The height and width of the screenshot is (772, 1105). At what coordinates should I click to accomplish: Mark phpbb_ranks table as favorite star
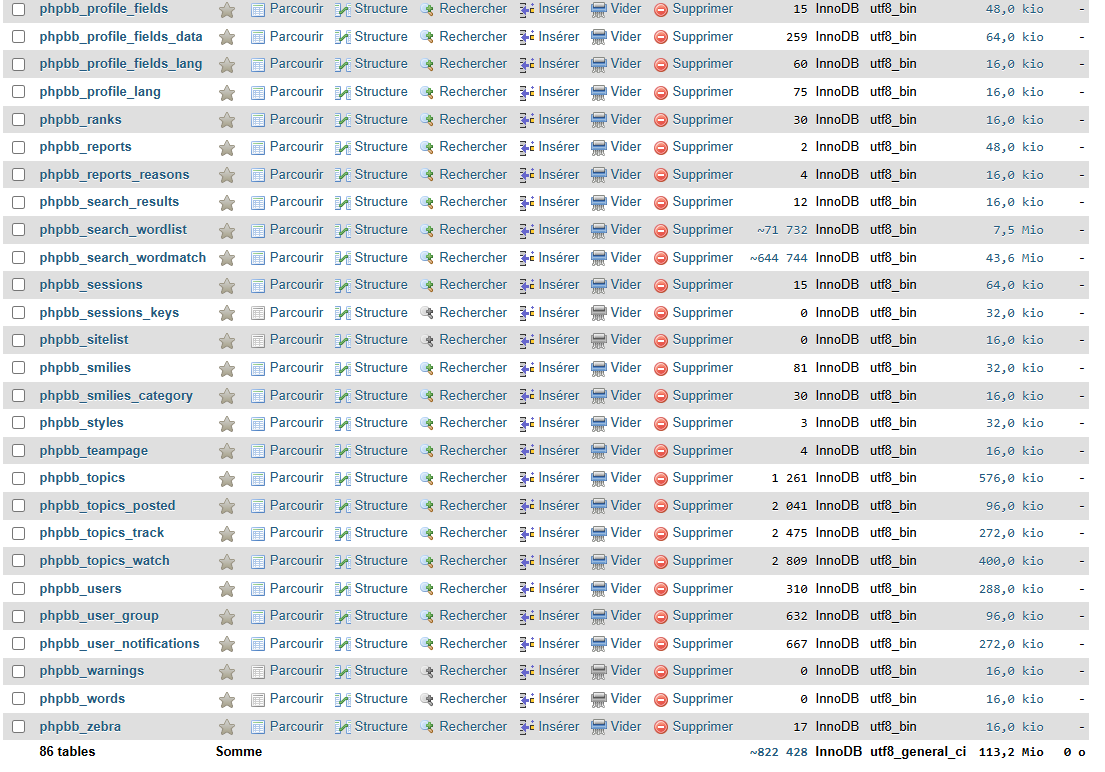(x=227, y=121)
